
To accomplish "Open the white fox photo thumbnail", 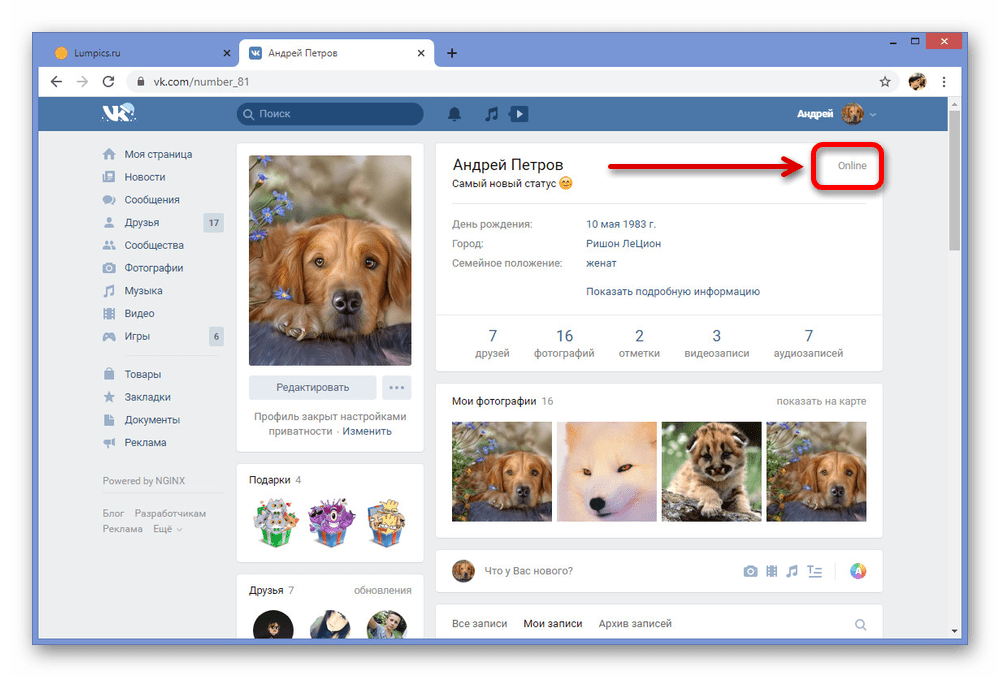I will pos(607,472).
